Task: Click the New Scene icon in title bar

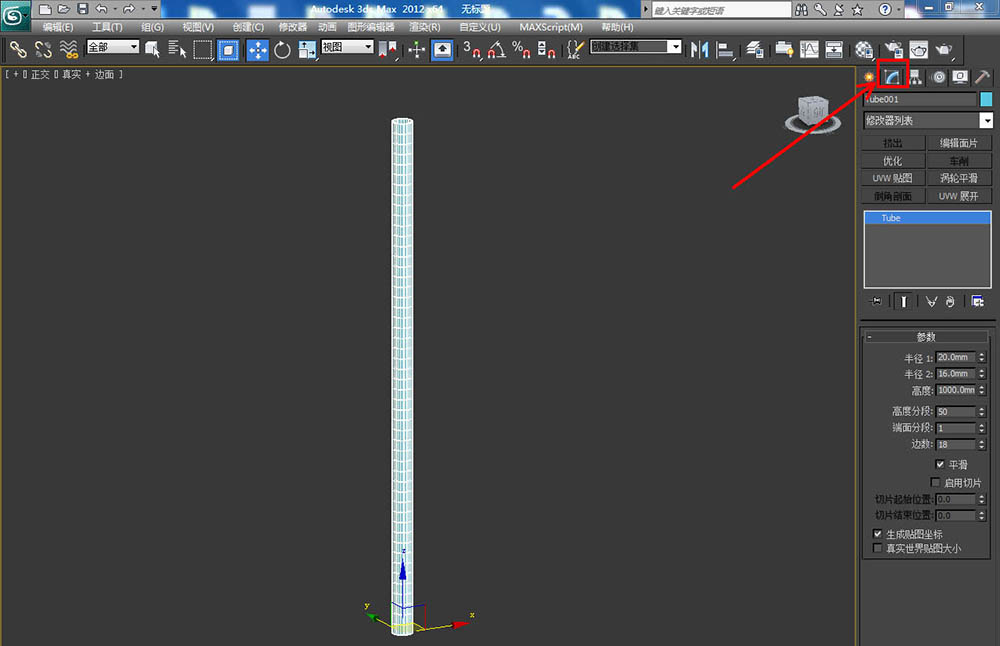Action: tap(45, 9)
